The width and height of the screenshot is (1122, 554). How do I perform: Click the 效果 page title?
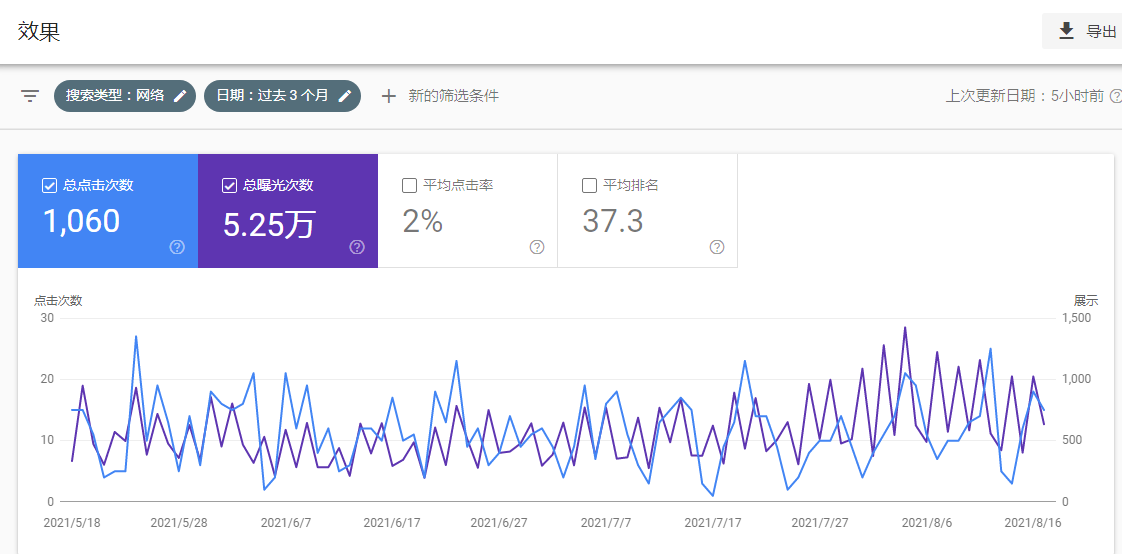tap(39, 32)
